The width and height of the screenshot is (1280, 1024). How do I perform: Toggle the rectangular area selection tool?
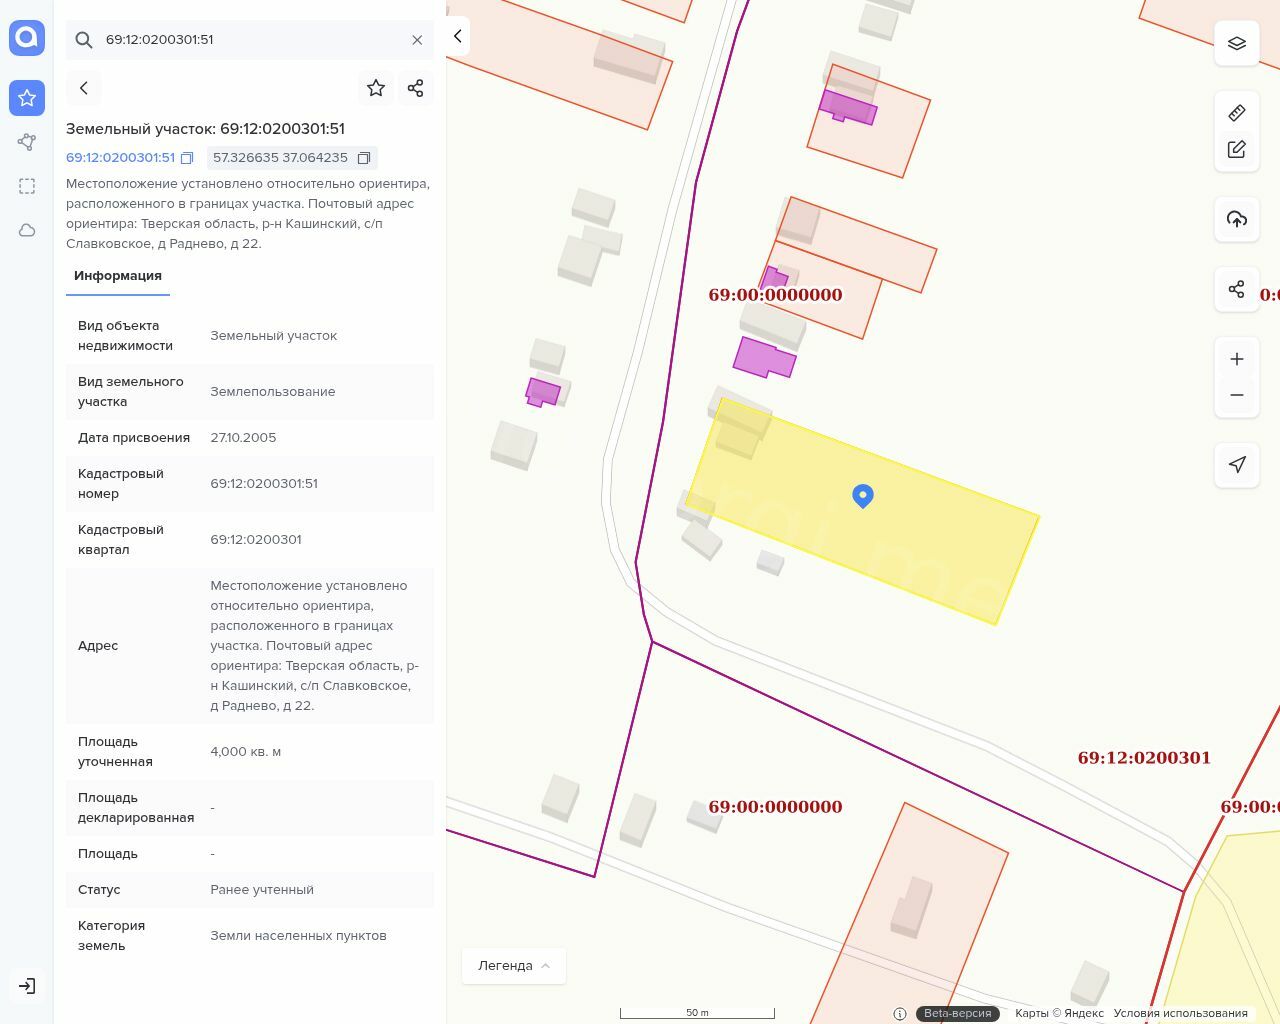(x=27, y=186)
